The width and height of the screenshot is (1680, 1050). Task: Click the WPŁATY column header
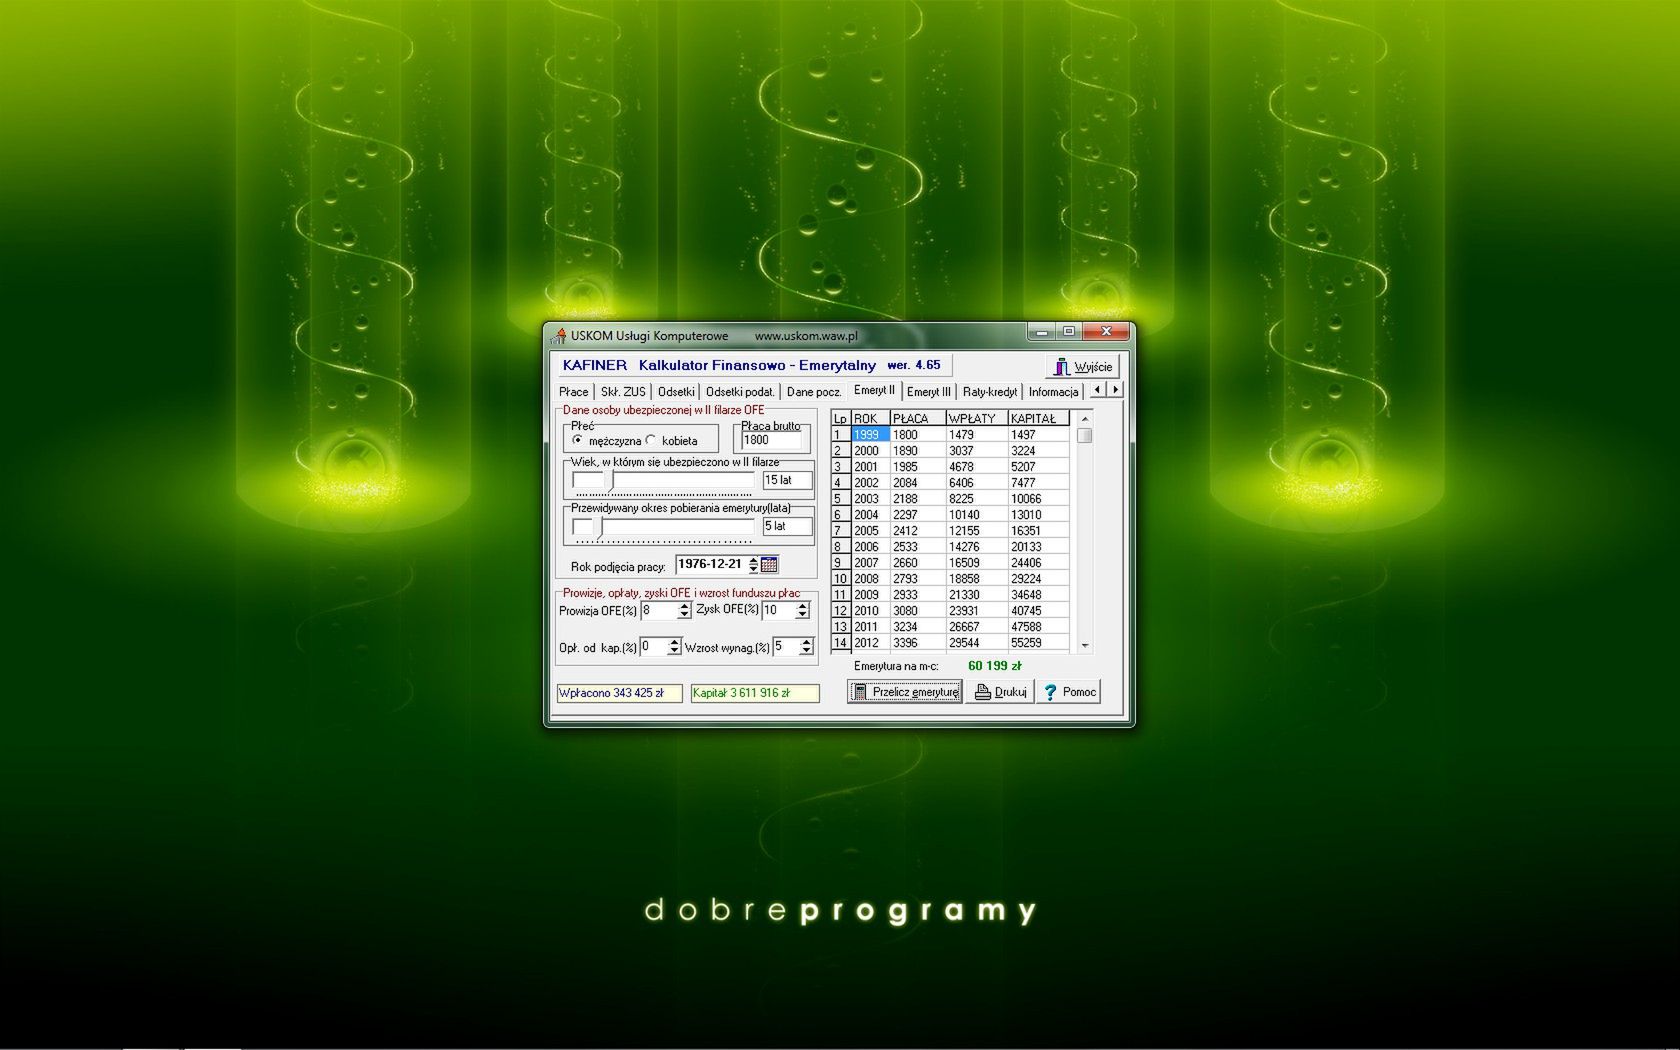[976, 418]
